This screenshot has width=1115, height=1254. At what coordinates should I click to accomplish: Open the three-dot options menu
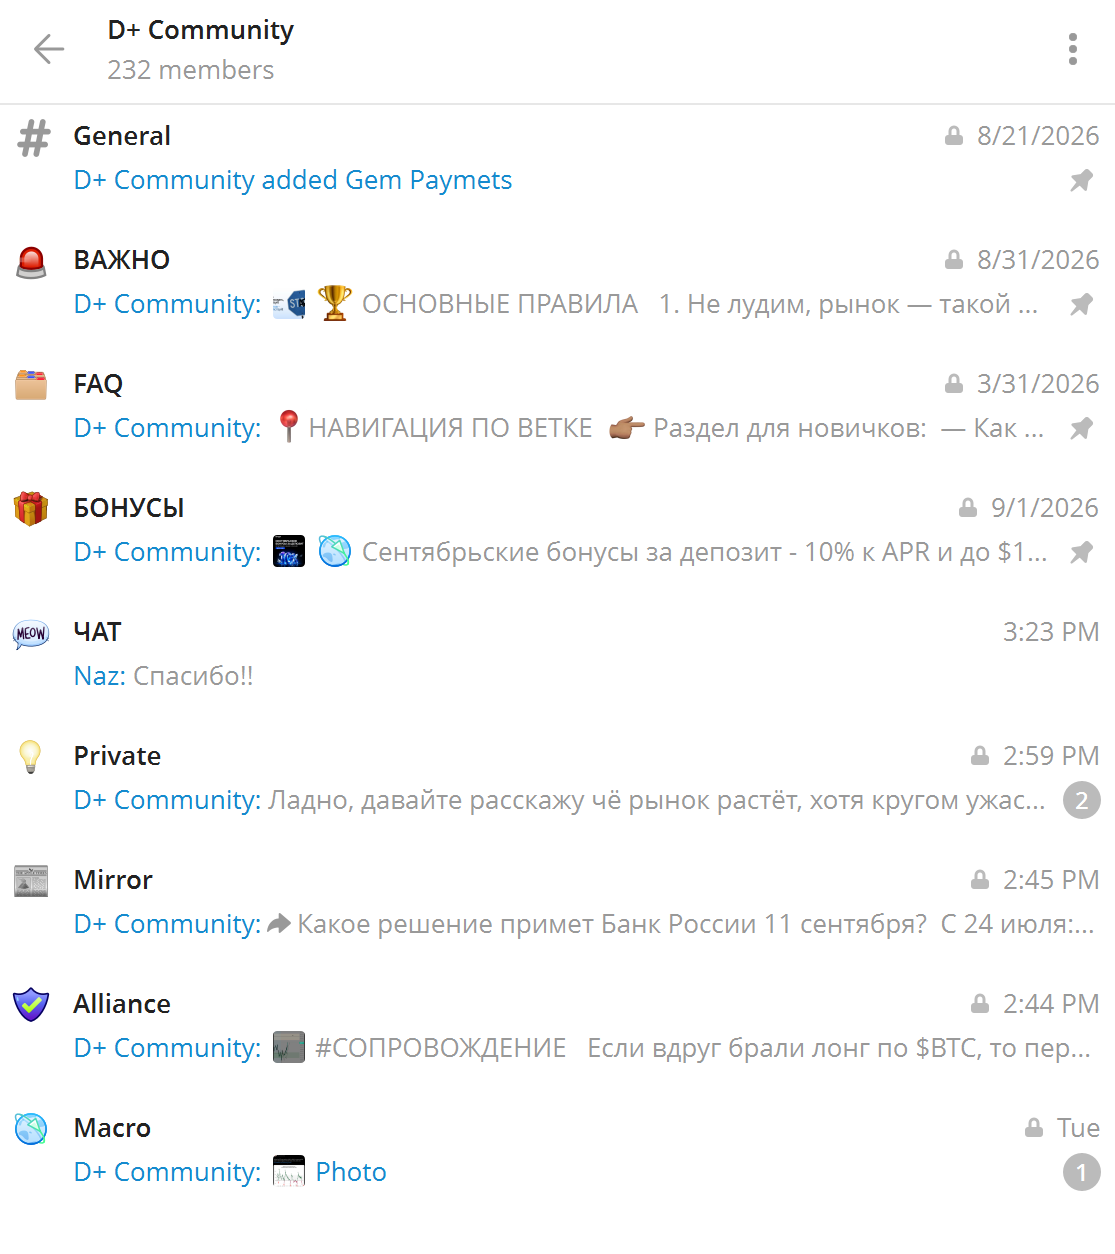(x=1073, y=49)
